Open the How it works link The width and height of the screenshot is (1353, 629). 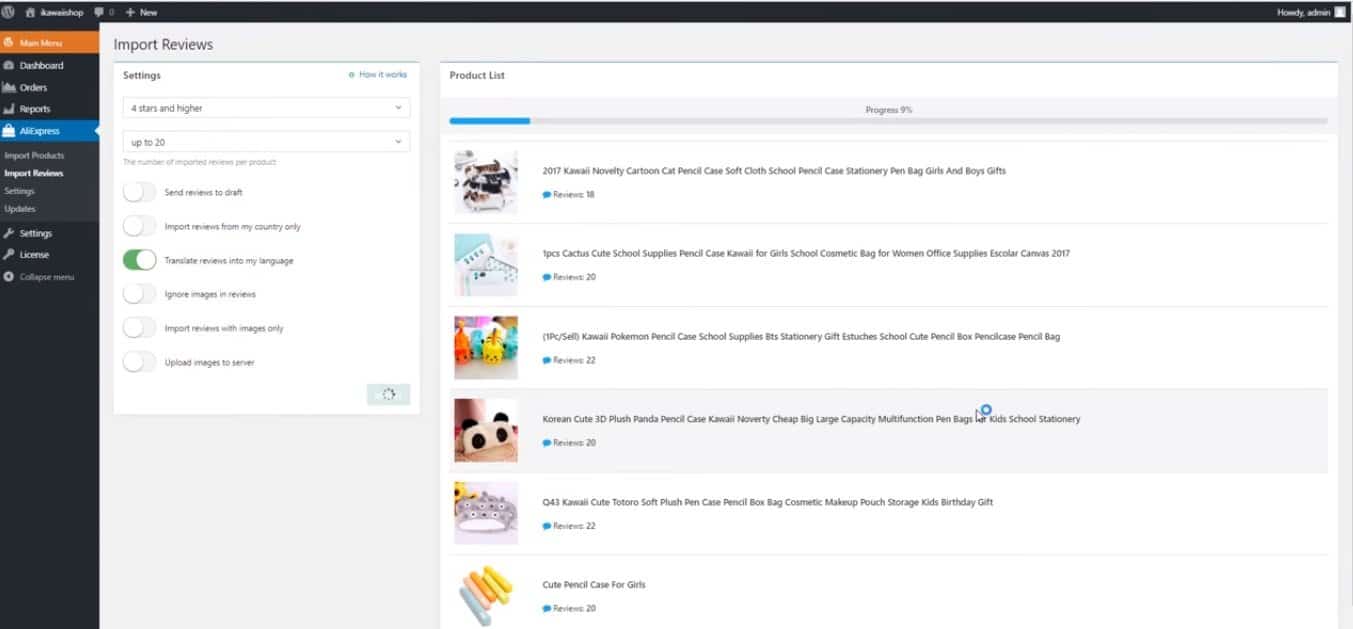383,75
